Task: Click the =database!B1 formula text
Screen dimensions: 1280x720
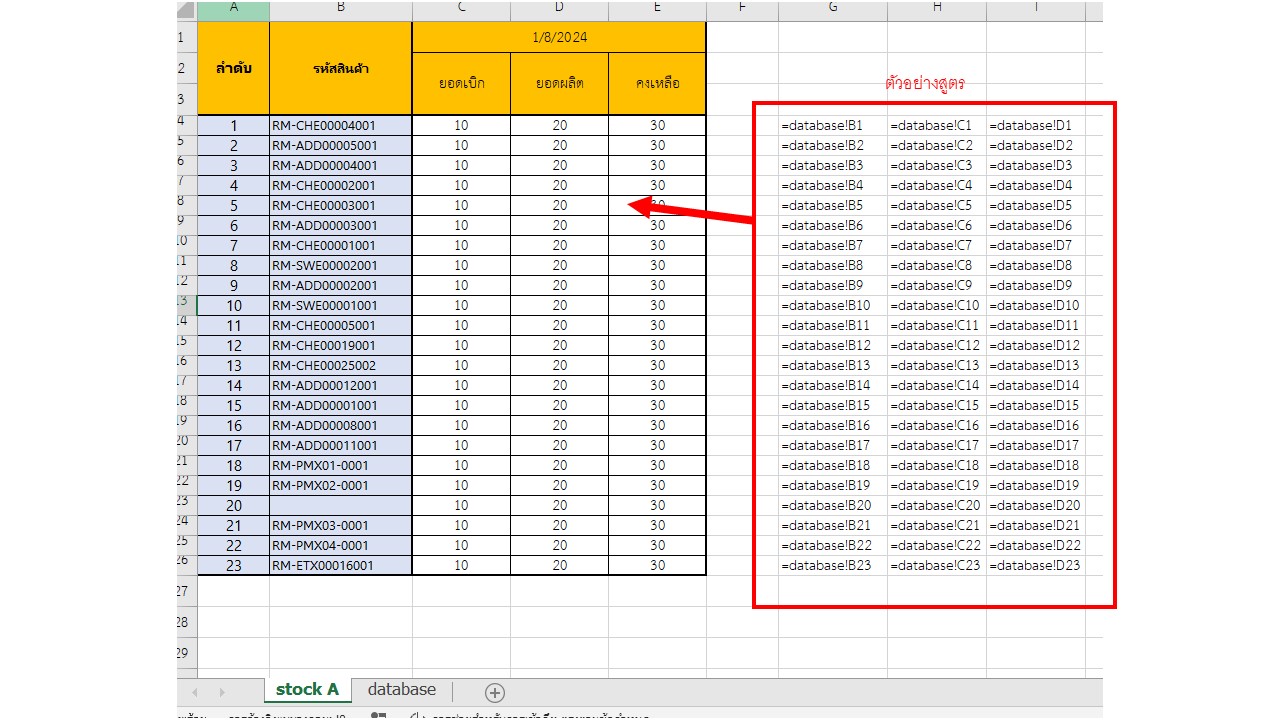Action: pyautogui.click(x=822, y=126)
